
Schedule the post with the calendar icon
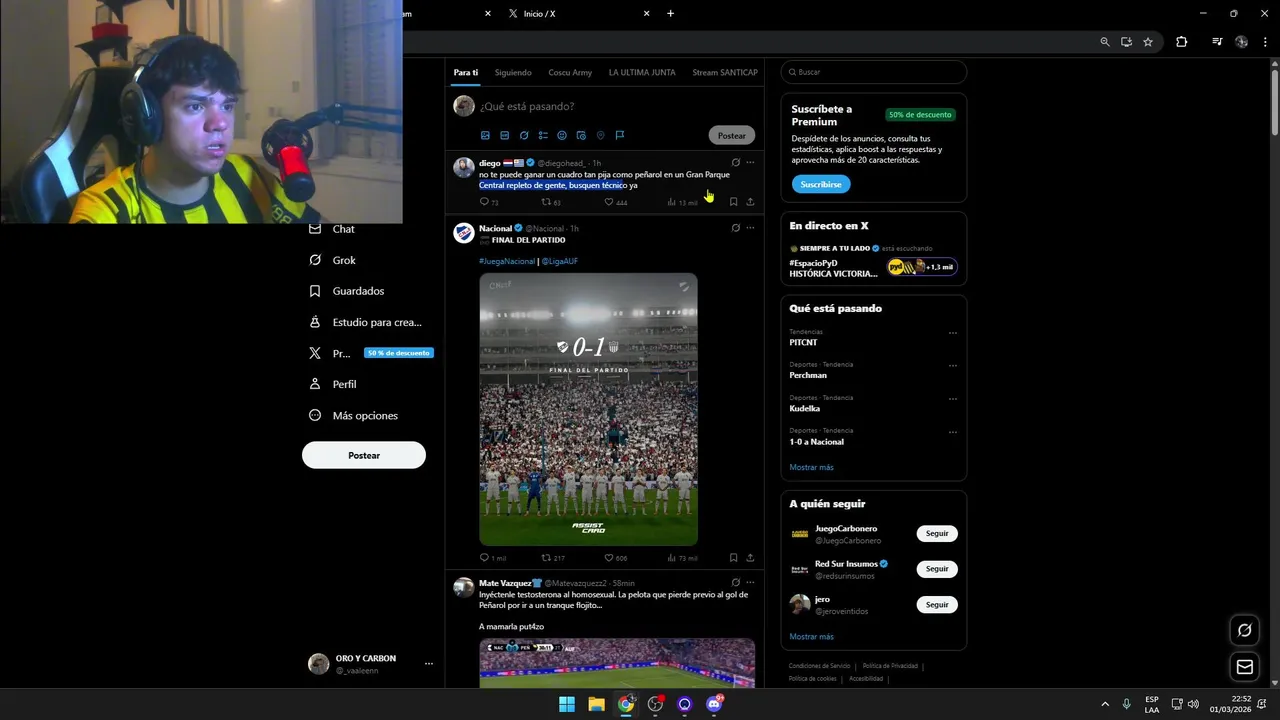[x=581, y=135]
